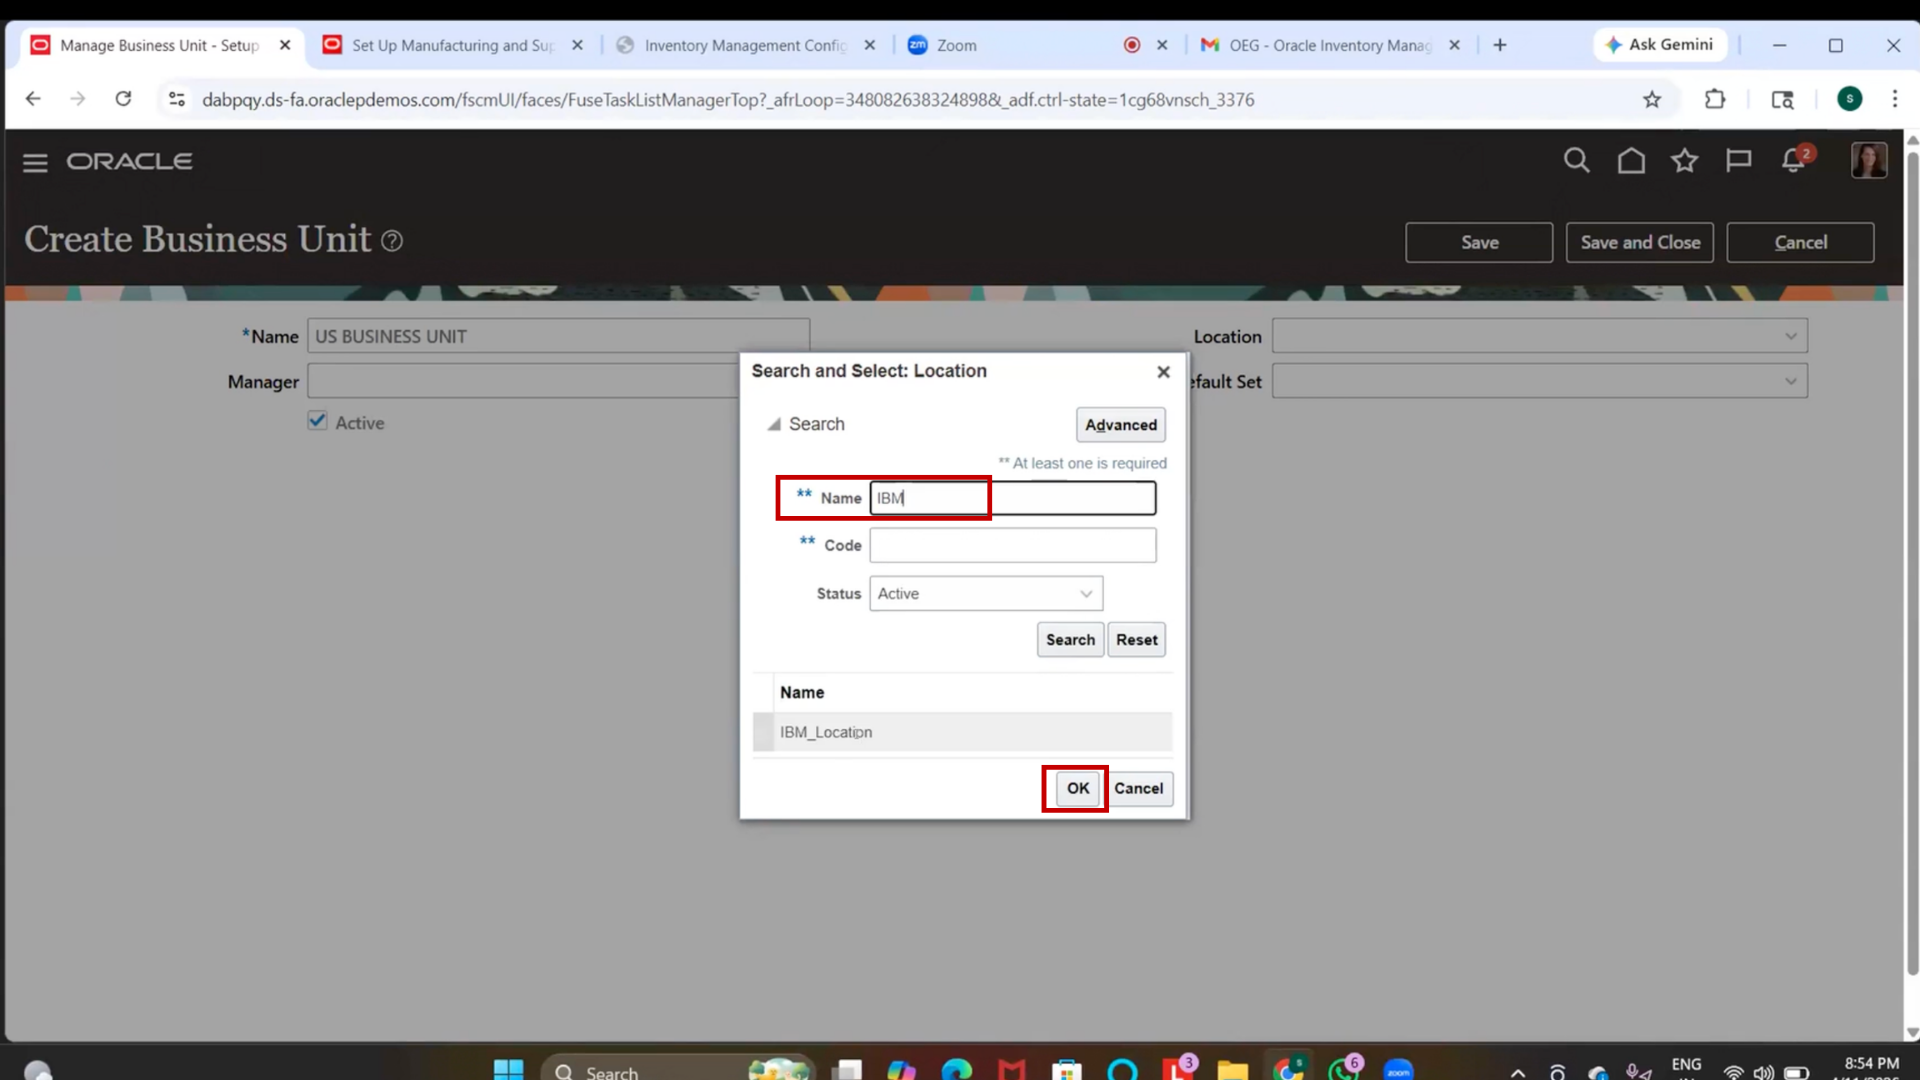This screenshot has height=1080, width=1920.
Task: Open help icon beside Create Business Unit
Action: pos(392,241)
